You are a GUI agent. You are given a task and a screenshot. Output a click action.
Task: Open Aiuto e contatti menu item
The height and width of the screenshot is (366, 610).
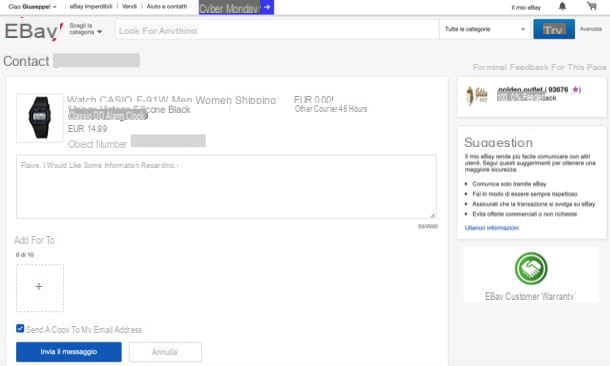pyautogui.click(x=167, y=7)
